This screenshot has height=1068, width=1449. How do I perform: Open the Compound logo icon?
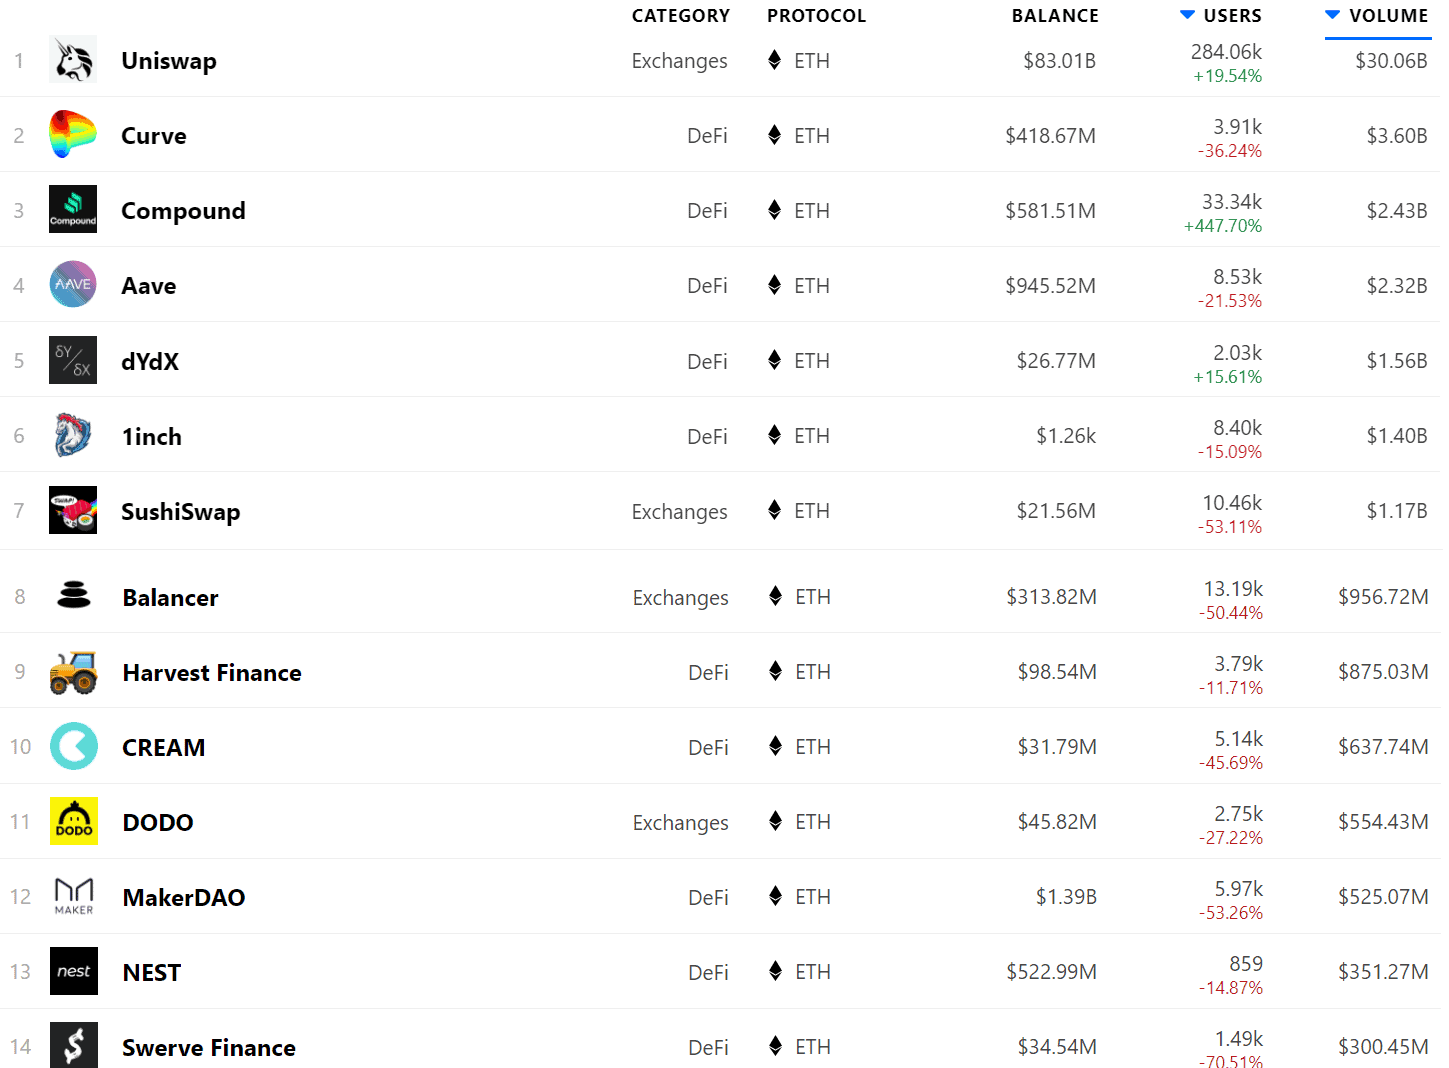tap(73, 210)
